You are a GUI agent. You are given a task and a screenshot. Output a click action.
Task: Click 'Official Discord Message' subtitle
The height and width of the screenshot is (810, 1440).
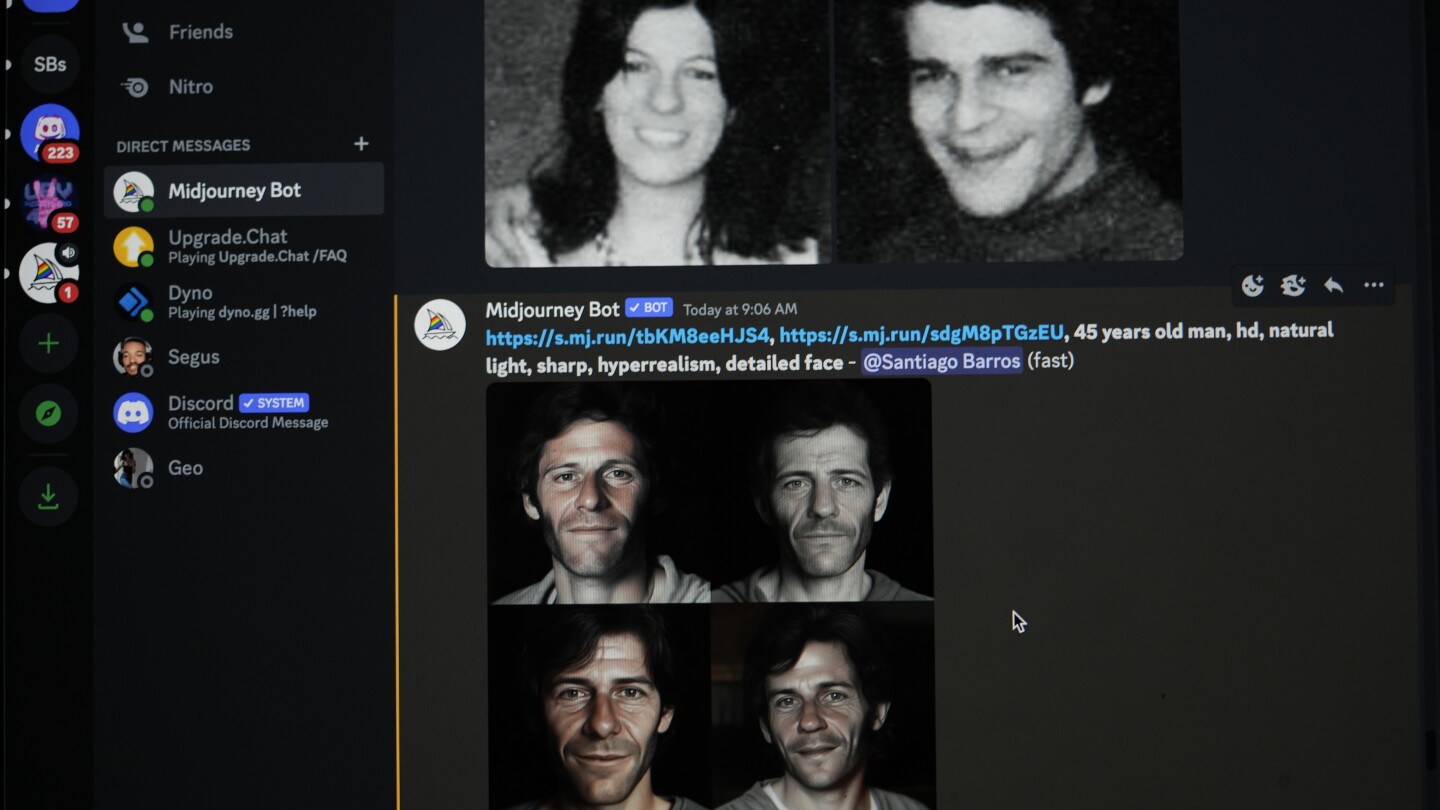(x=248, y=423)
